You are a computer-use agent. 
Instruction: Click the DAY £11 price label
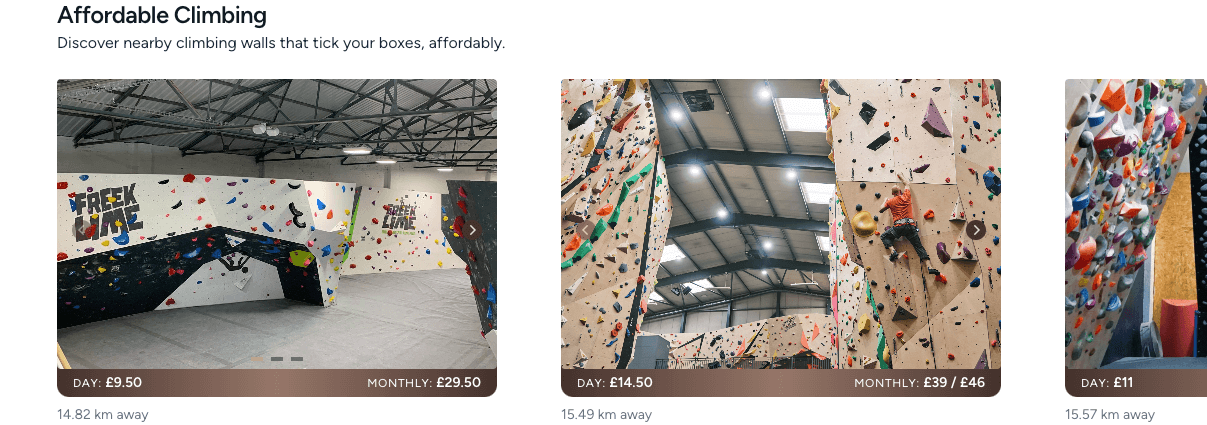pyautogui.click(x=1108, y=383)
